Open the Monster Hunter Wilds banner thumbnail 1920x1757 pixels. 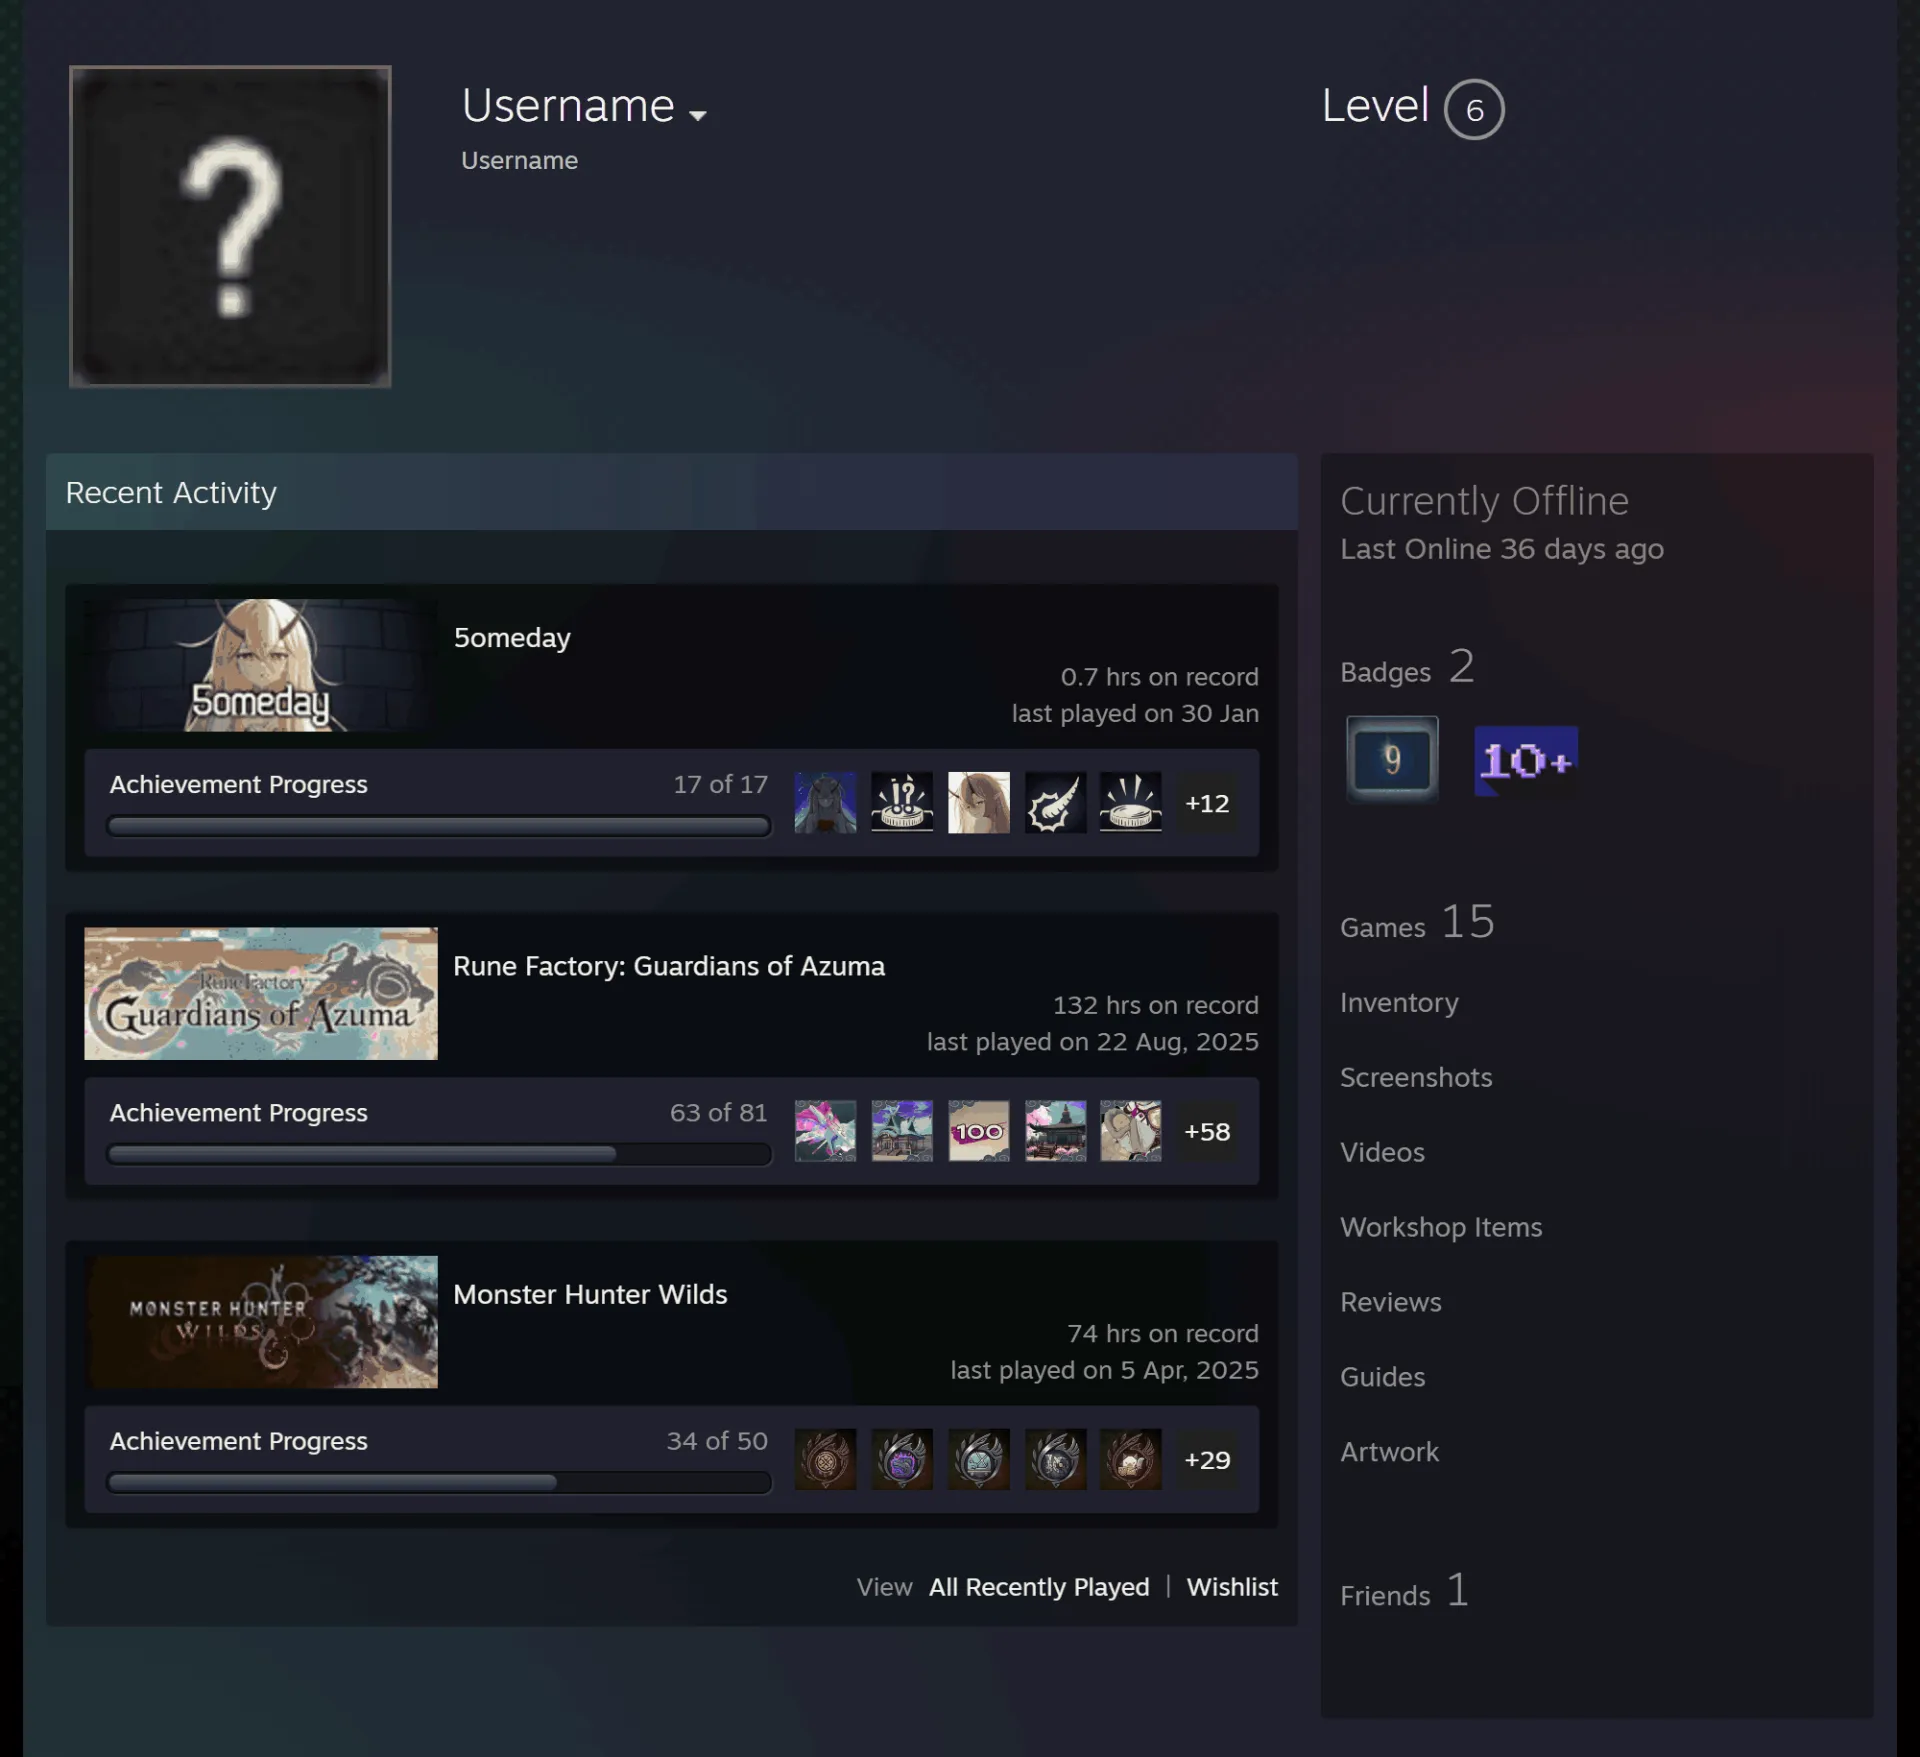pos(261,1321)
